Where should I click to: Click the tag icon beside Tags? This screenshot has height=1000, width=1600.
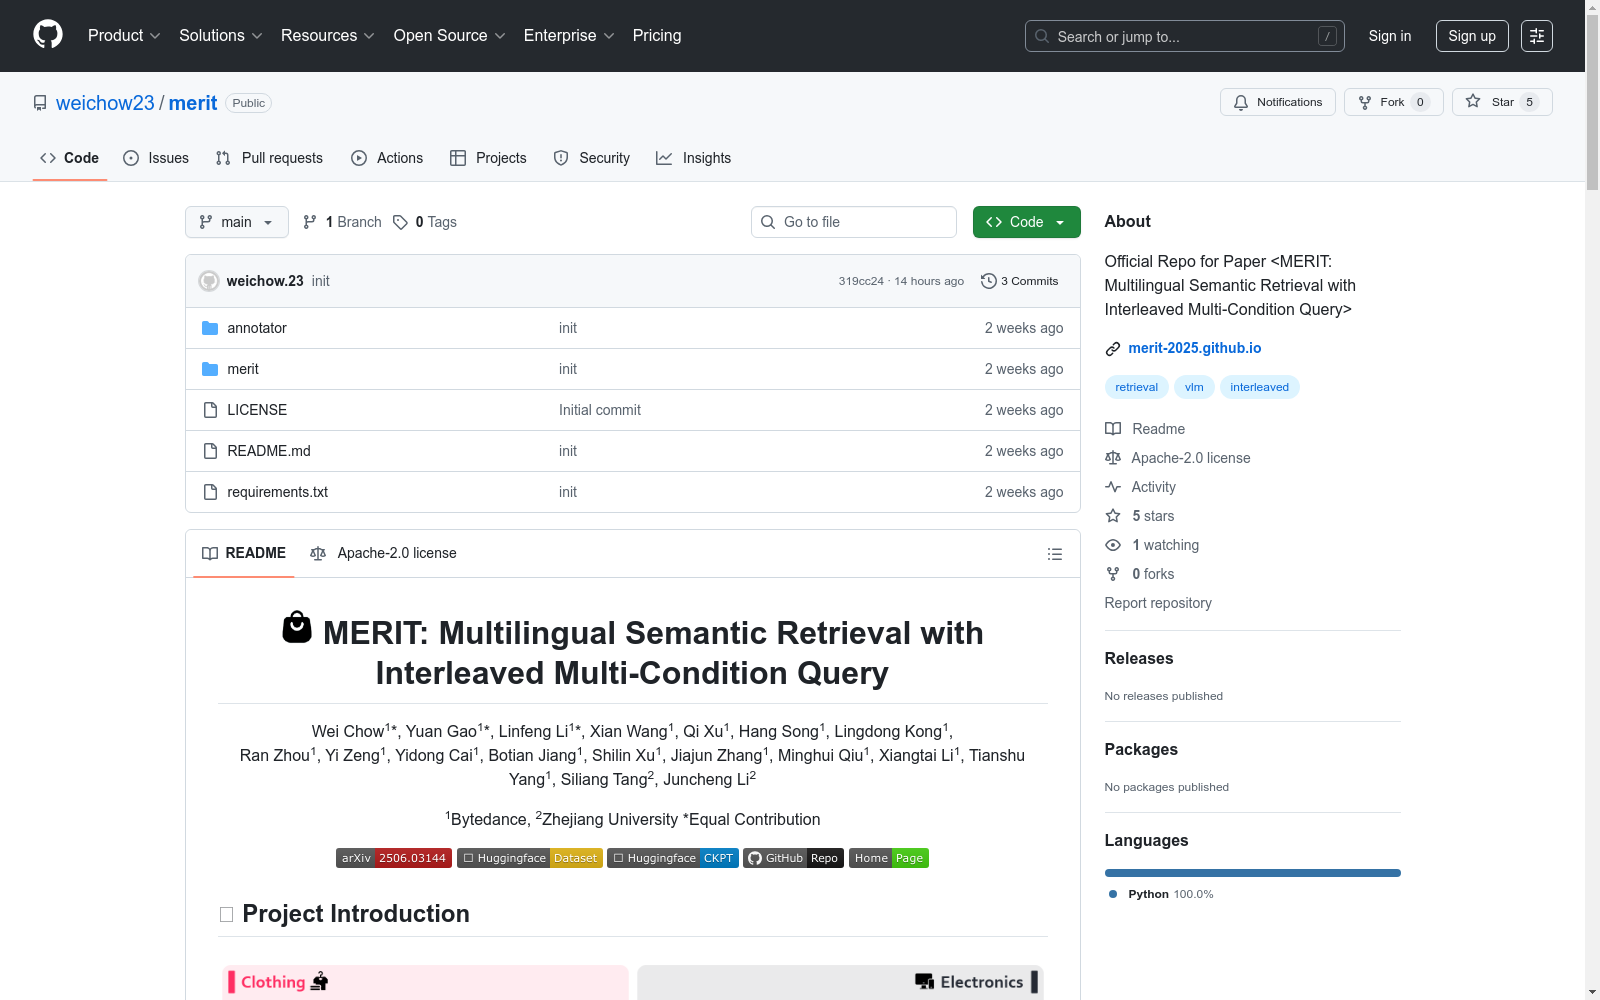pos(400,222)
